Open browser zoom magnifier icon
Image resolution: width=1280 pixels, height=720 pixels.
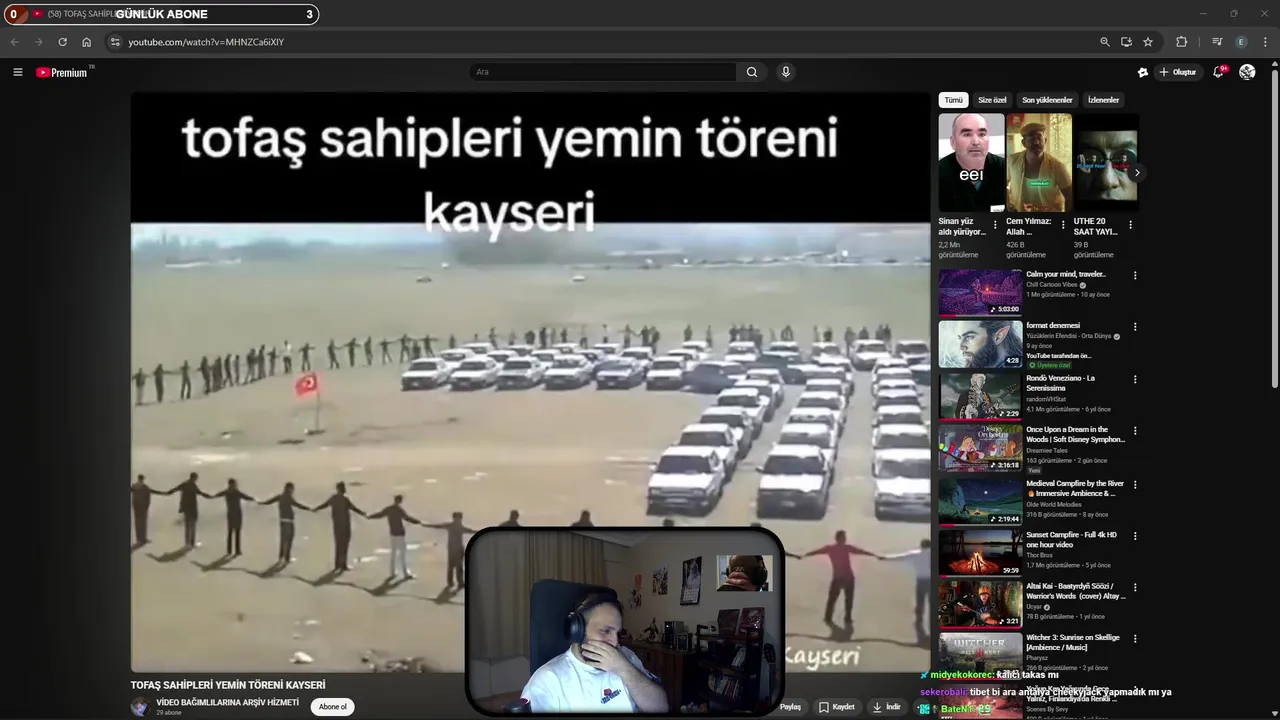[x=1105, y=42]
